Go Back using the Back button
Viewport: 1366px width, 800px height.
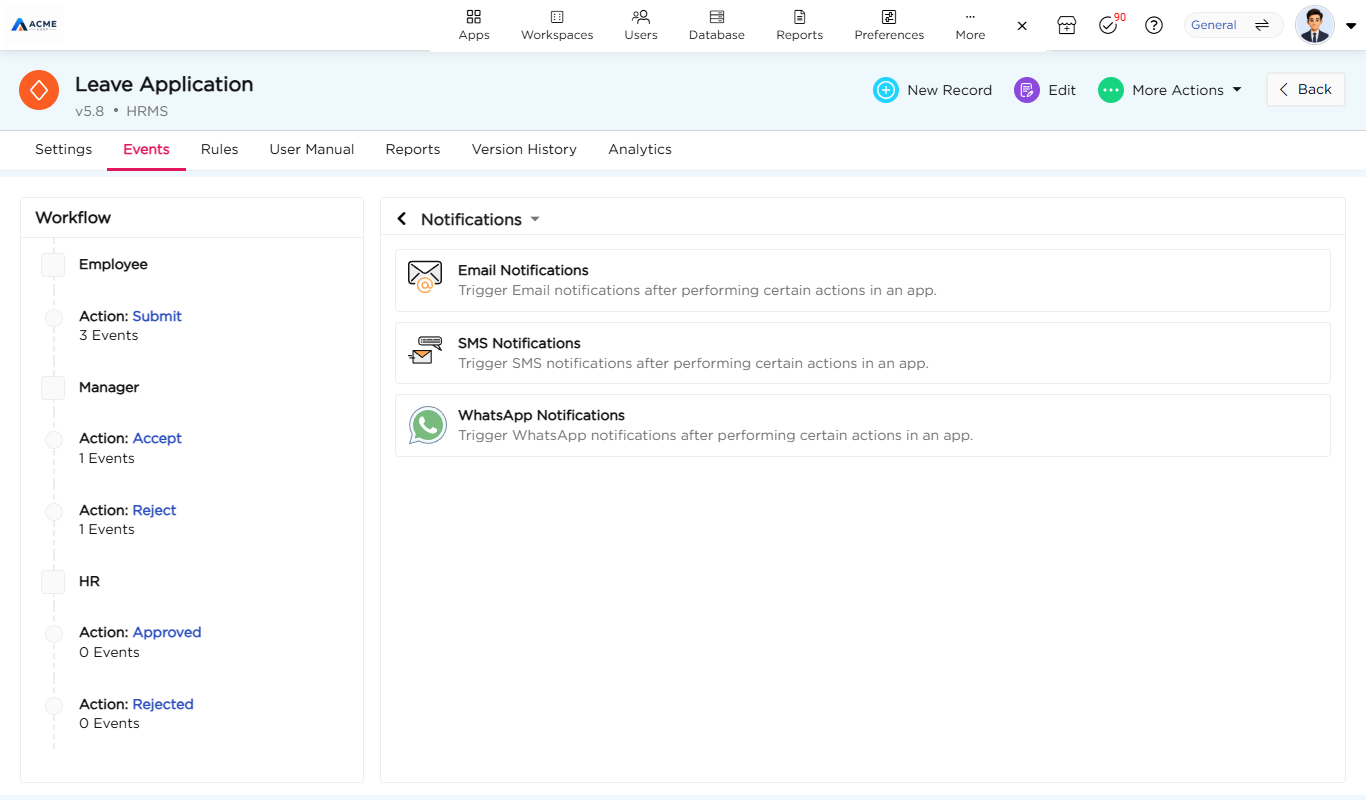(x=1306, y=89)
